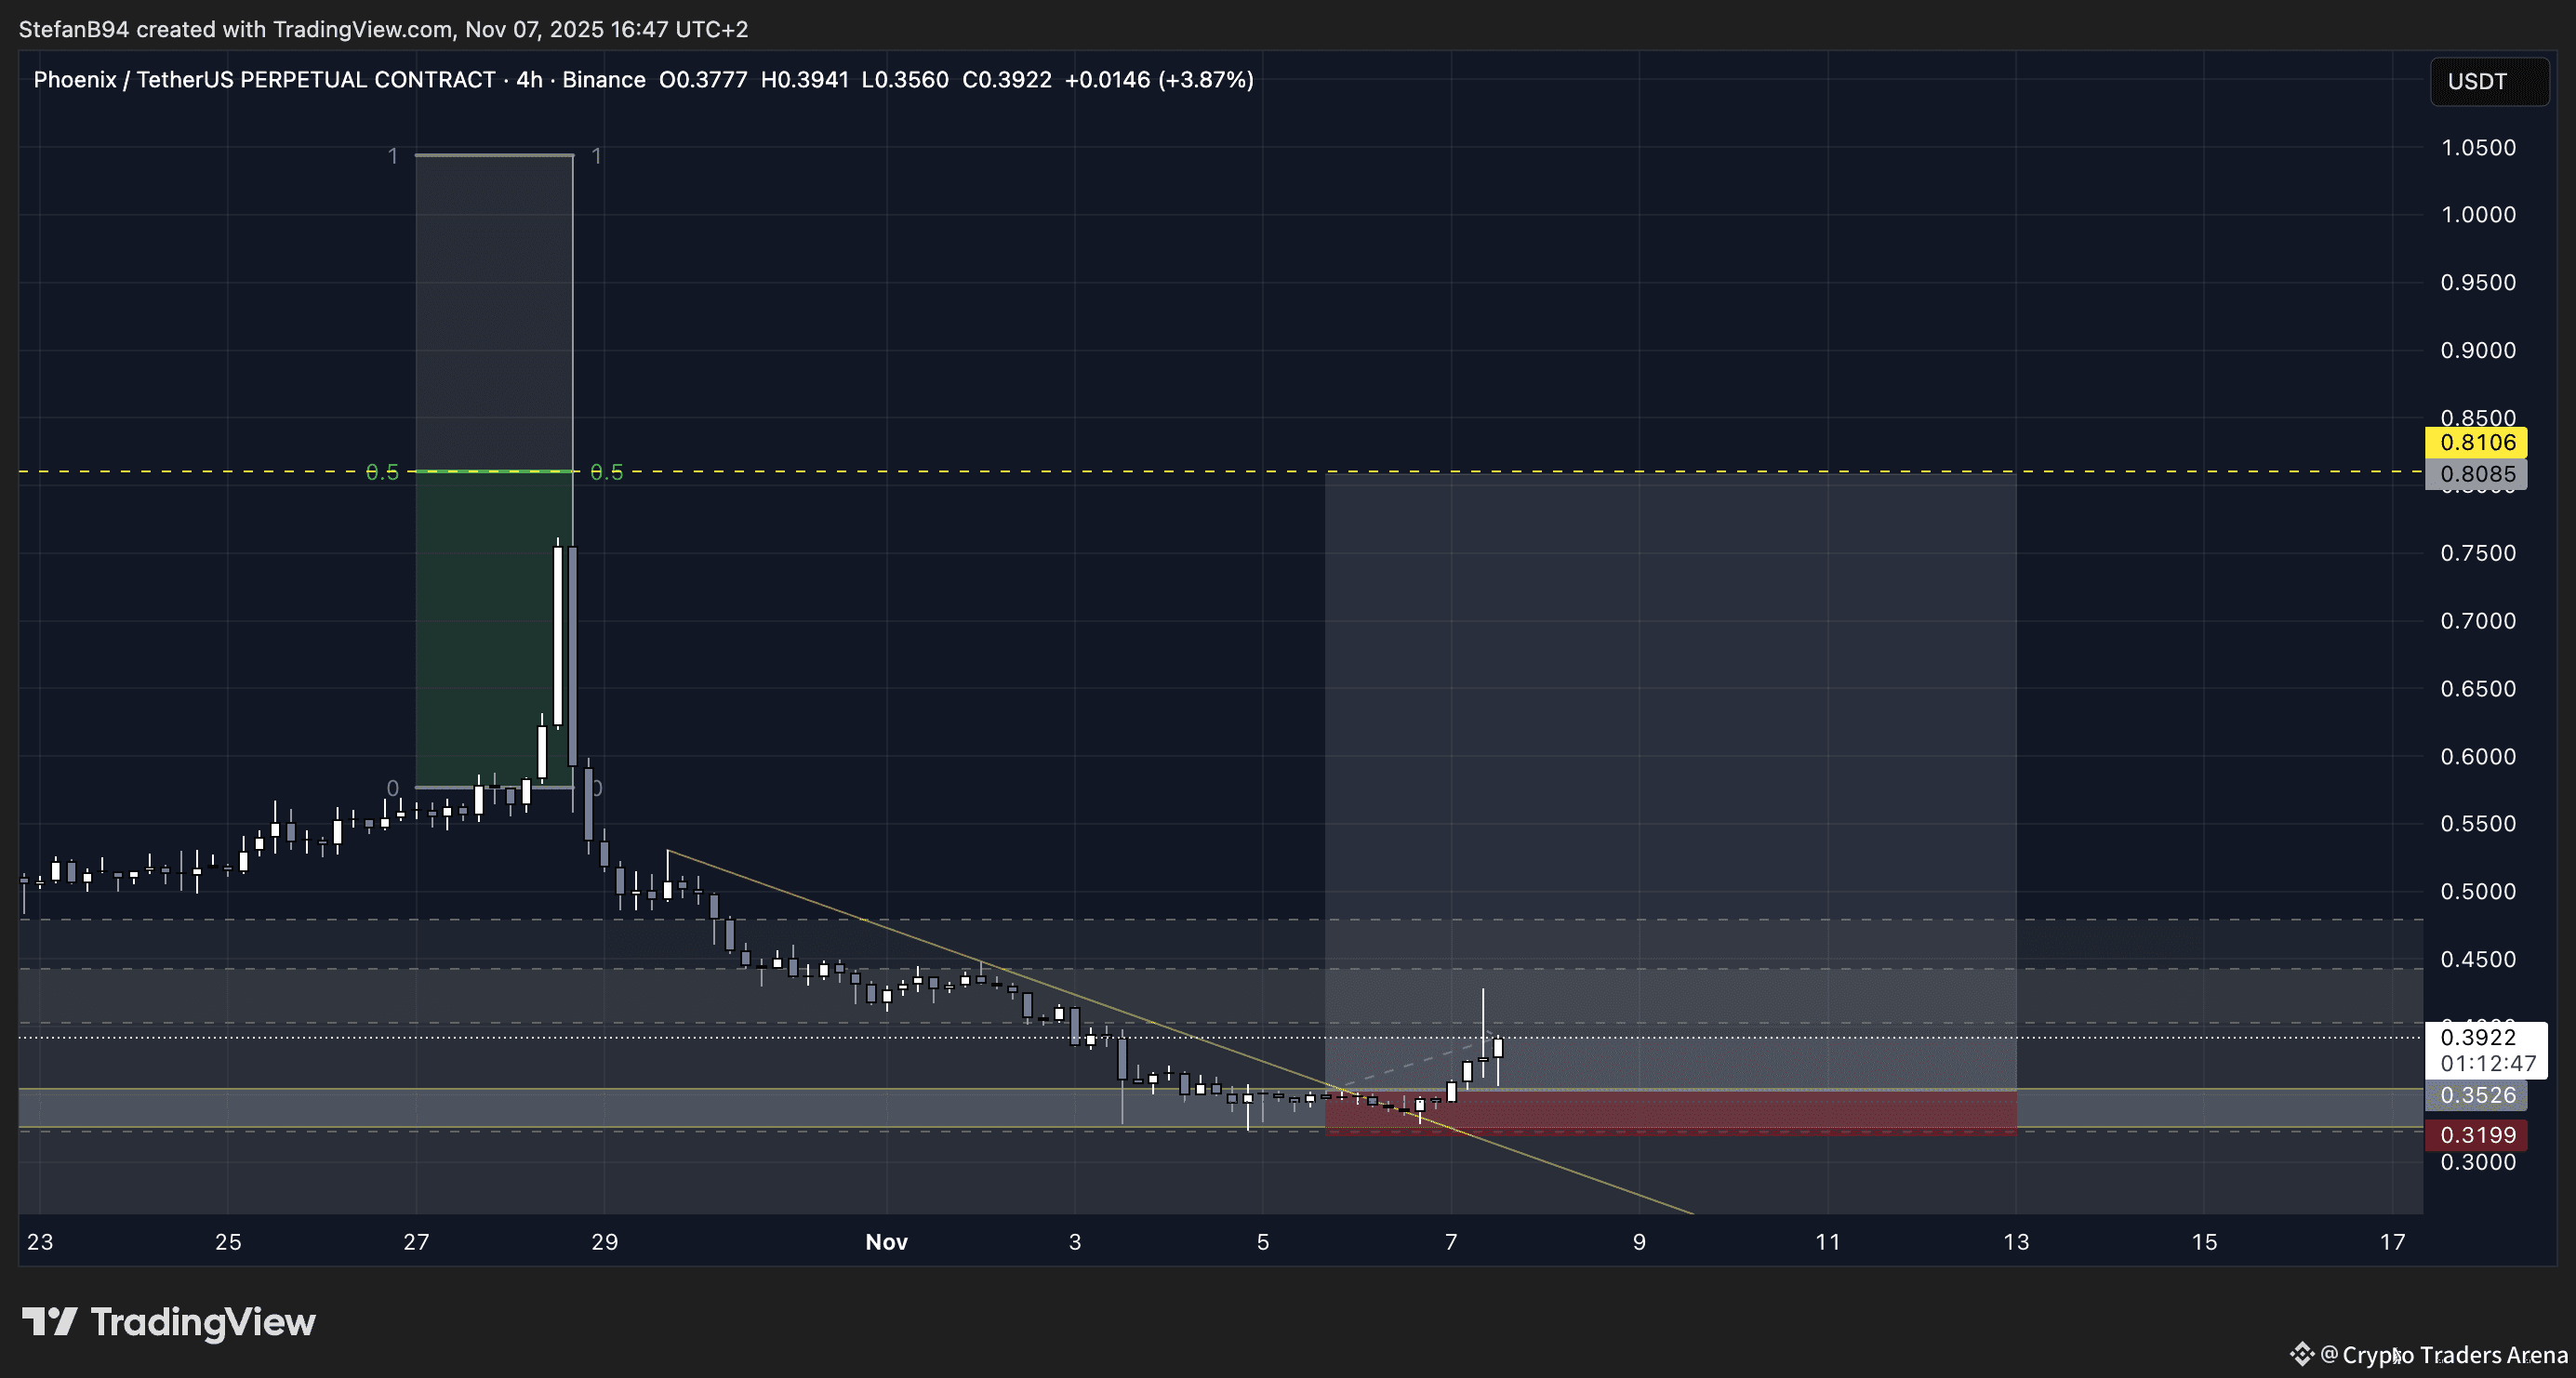Click the 0.3000 price axis label
The image size is (2576, 1378).
(2478, 1163)
